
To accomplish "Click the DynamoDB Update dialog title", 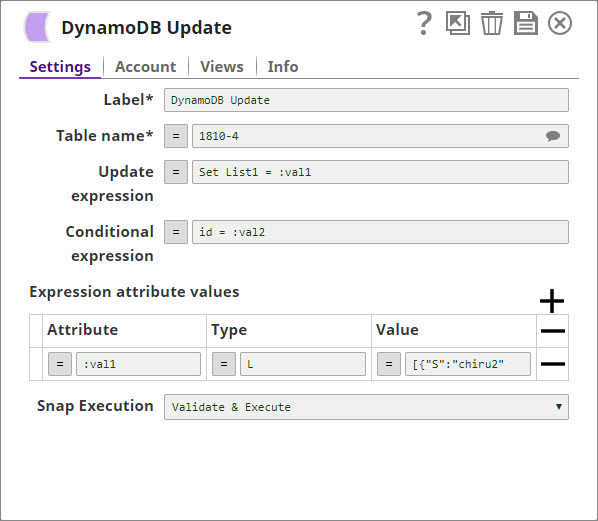I will click(x=146, y=27).
